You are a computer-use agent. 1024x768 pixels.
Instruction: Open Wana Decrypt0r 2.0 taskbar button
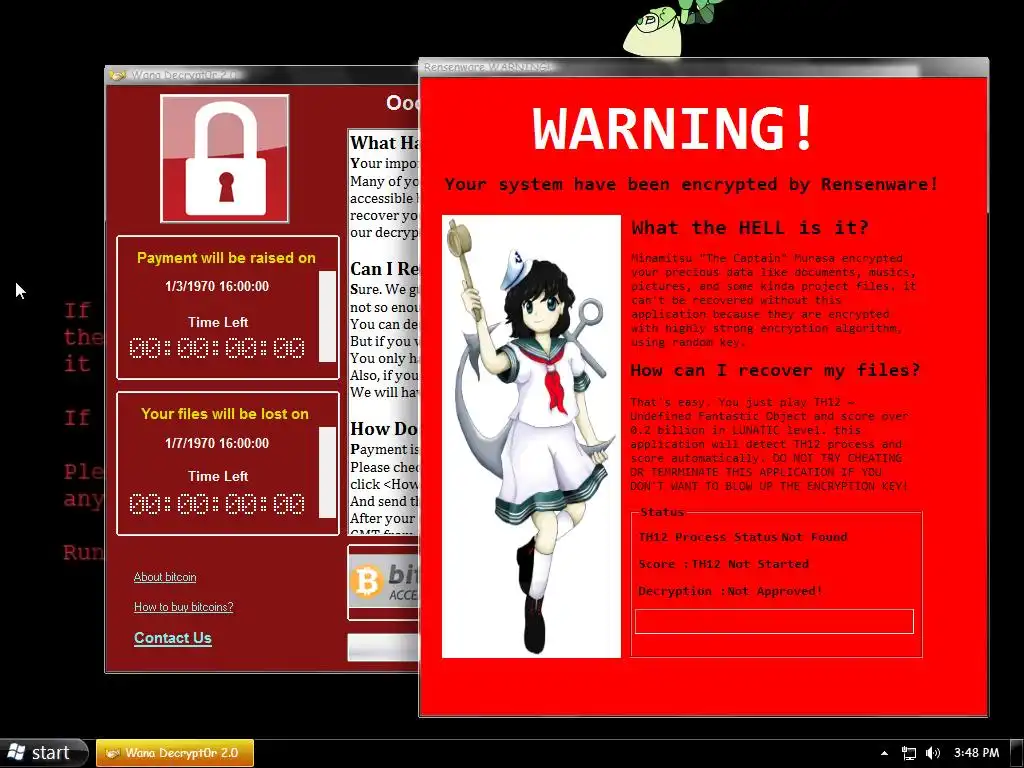(x=174, y=753)
